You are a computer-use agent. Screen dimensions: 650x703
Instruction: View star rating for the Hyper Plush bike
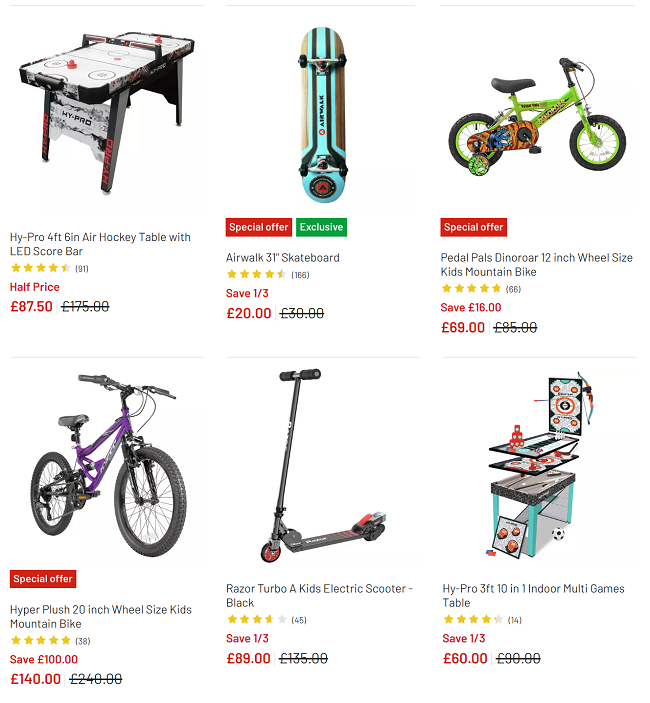pos(50,641)
